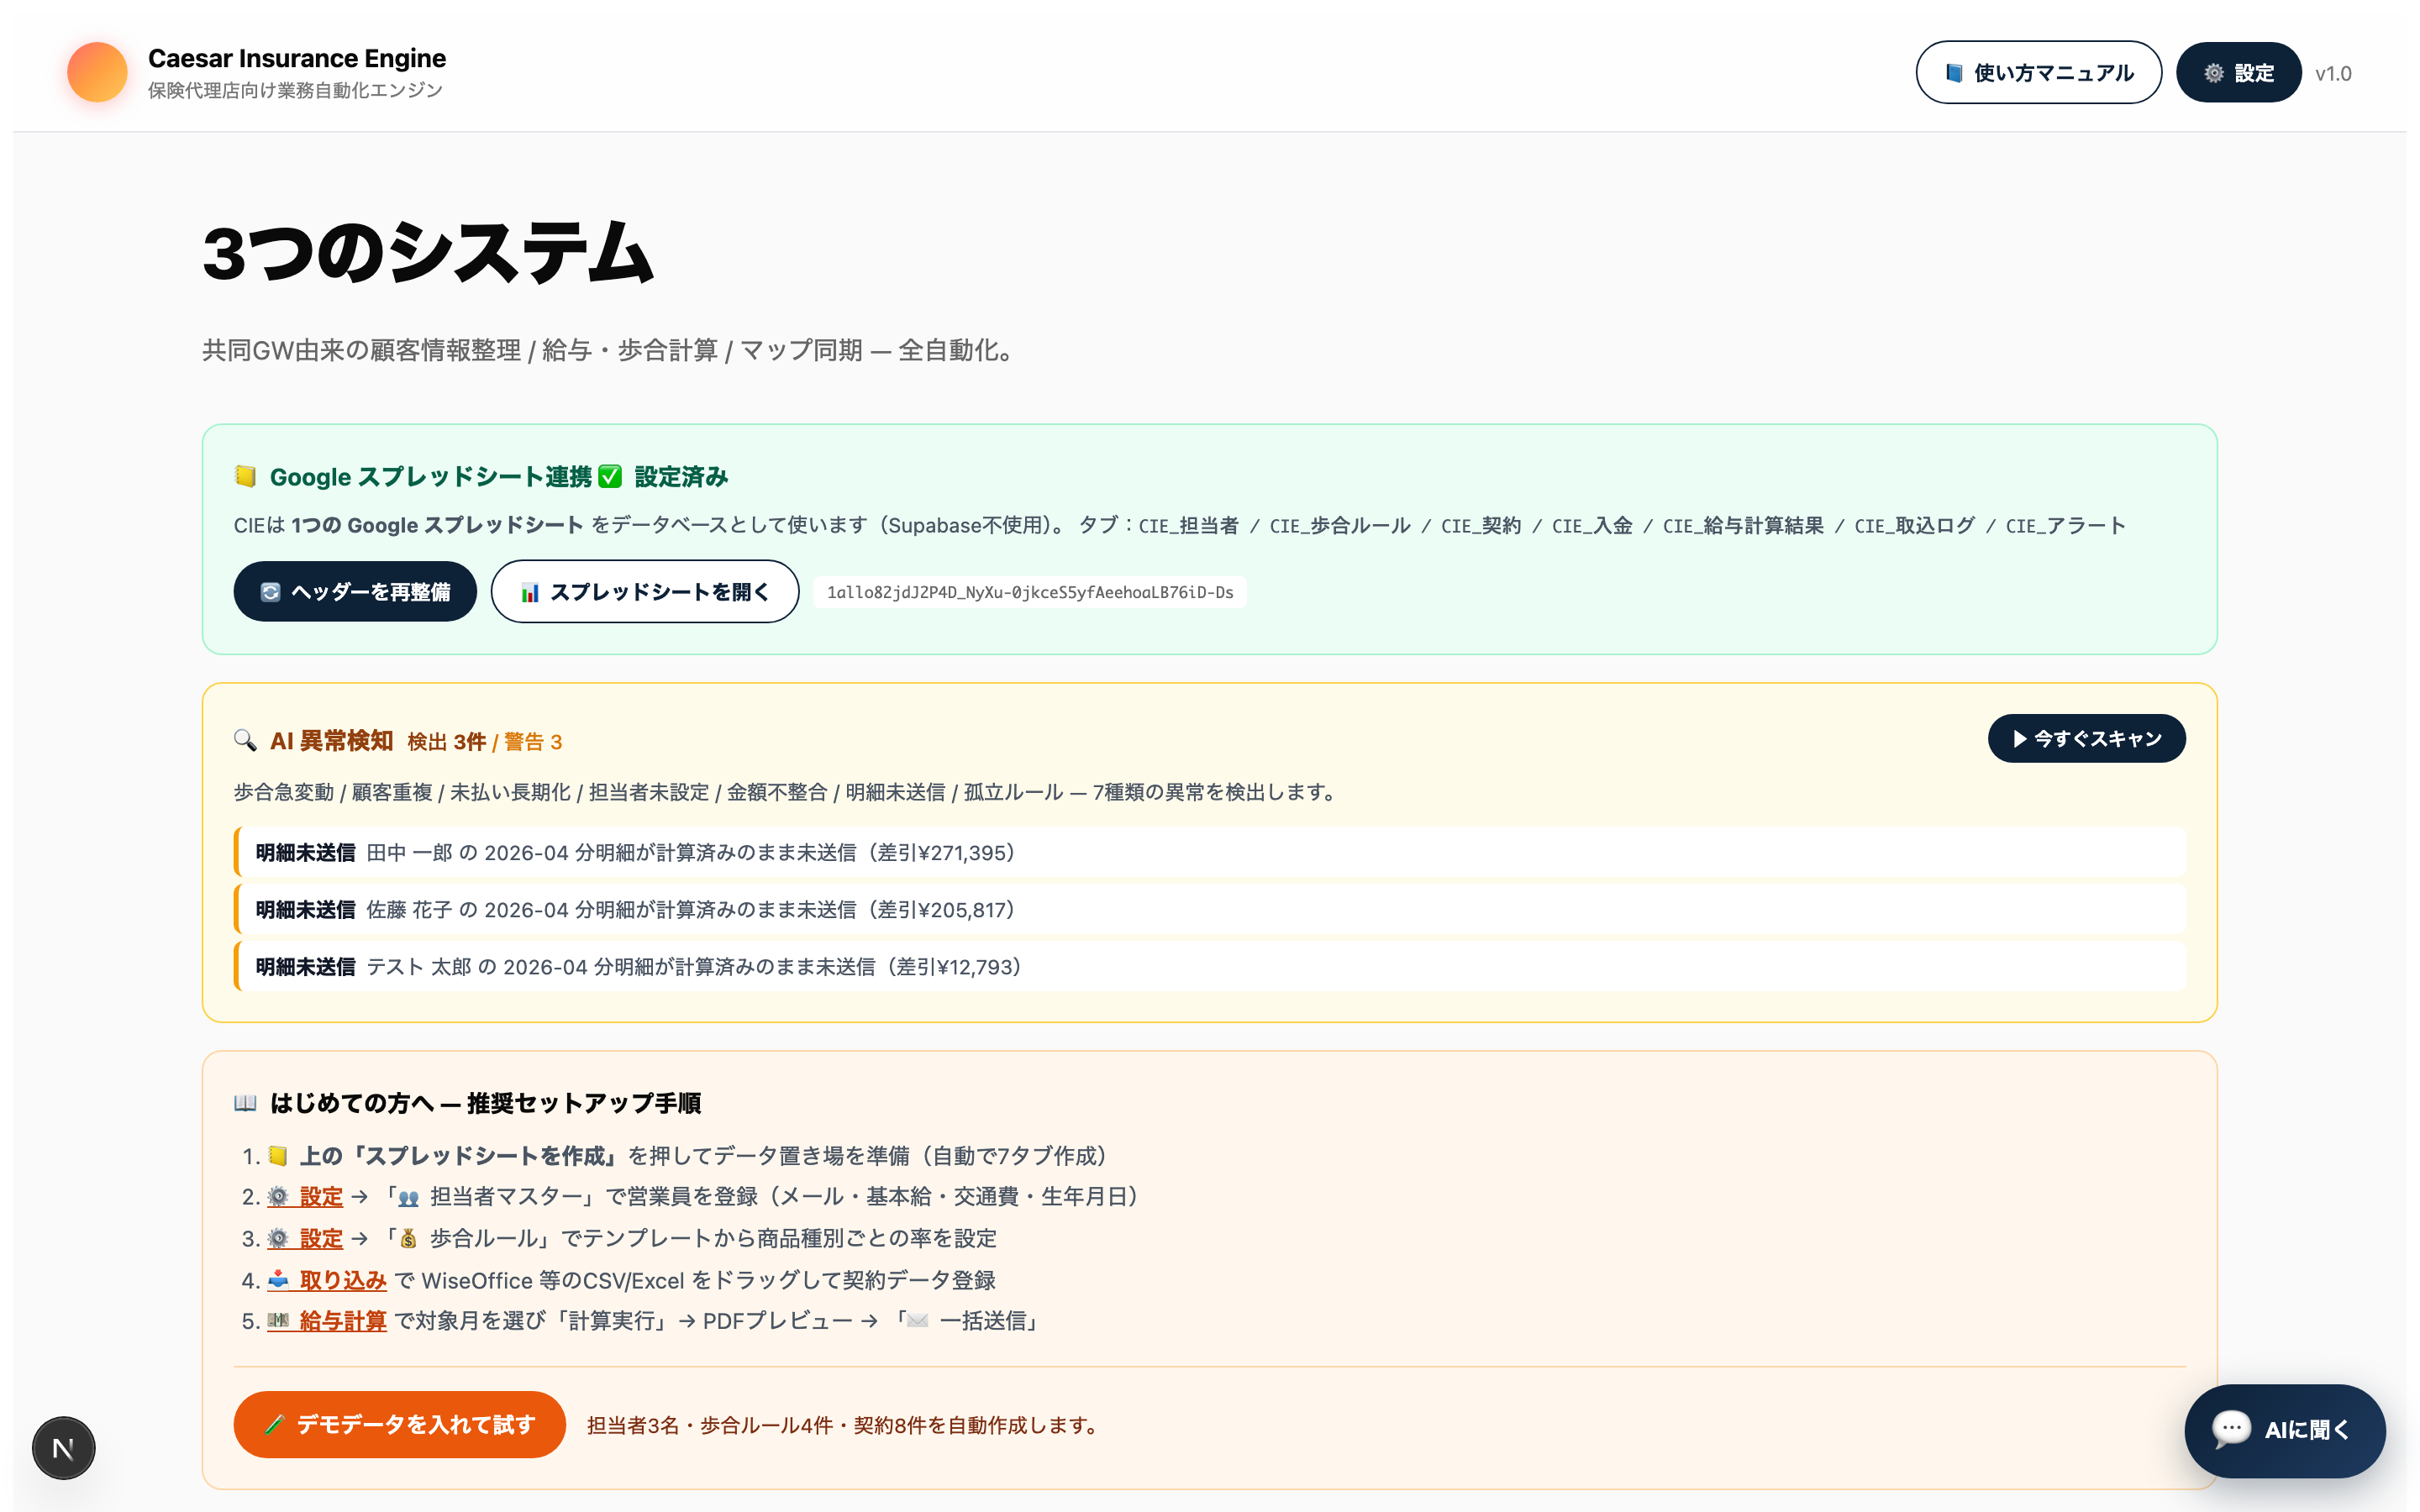Click the green checkmark 設定済み icon

coord(610,476)
